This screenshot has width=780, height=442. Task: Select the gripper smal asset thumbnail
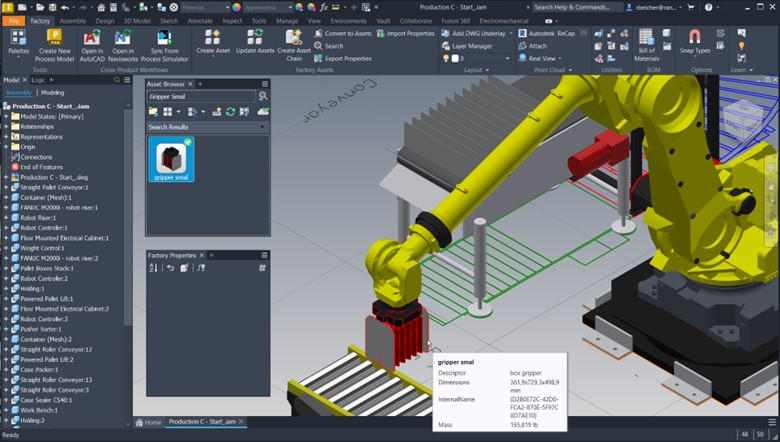point(171,159)
